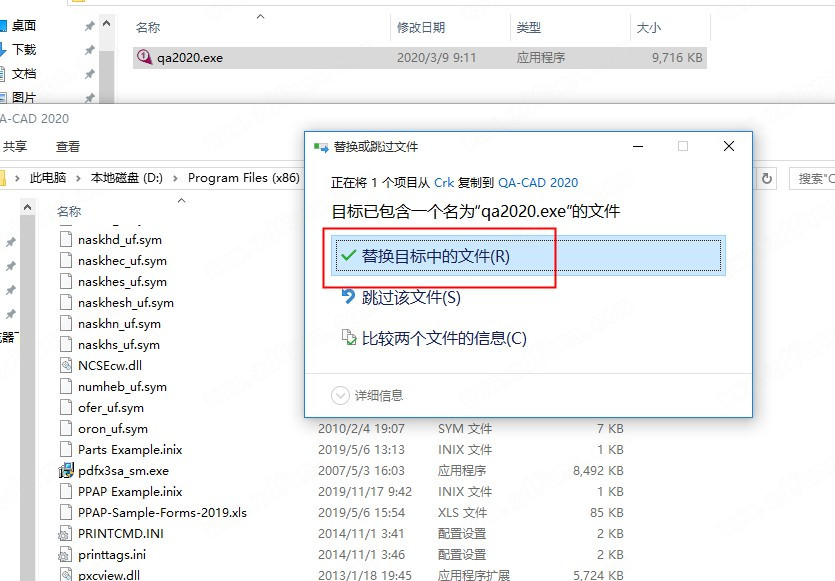
Task: Open 图片 in quick access
Action: point(24,97)
